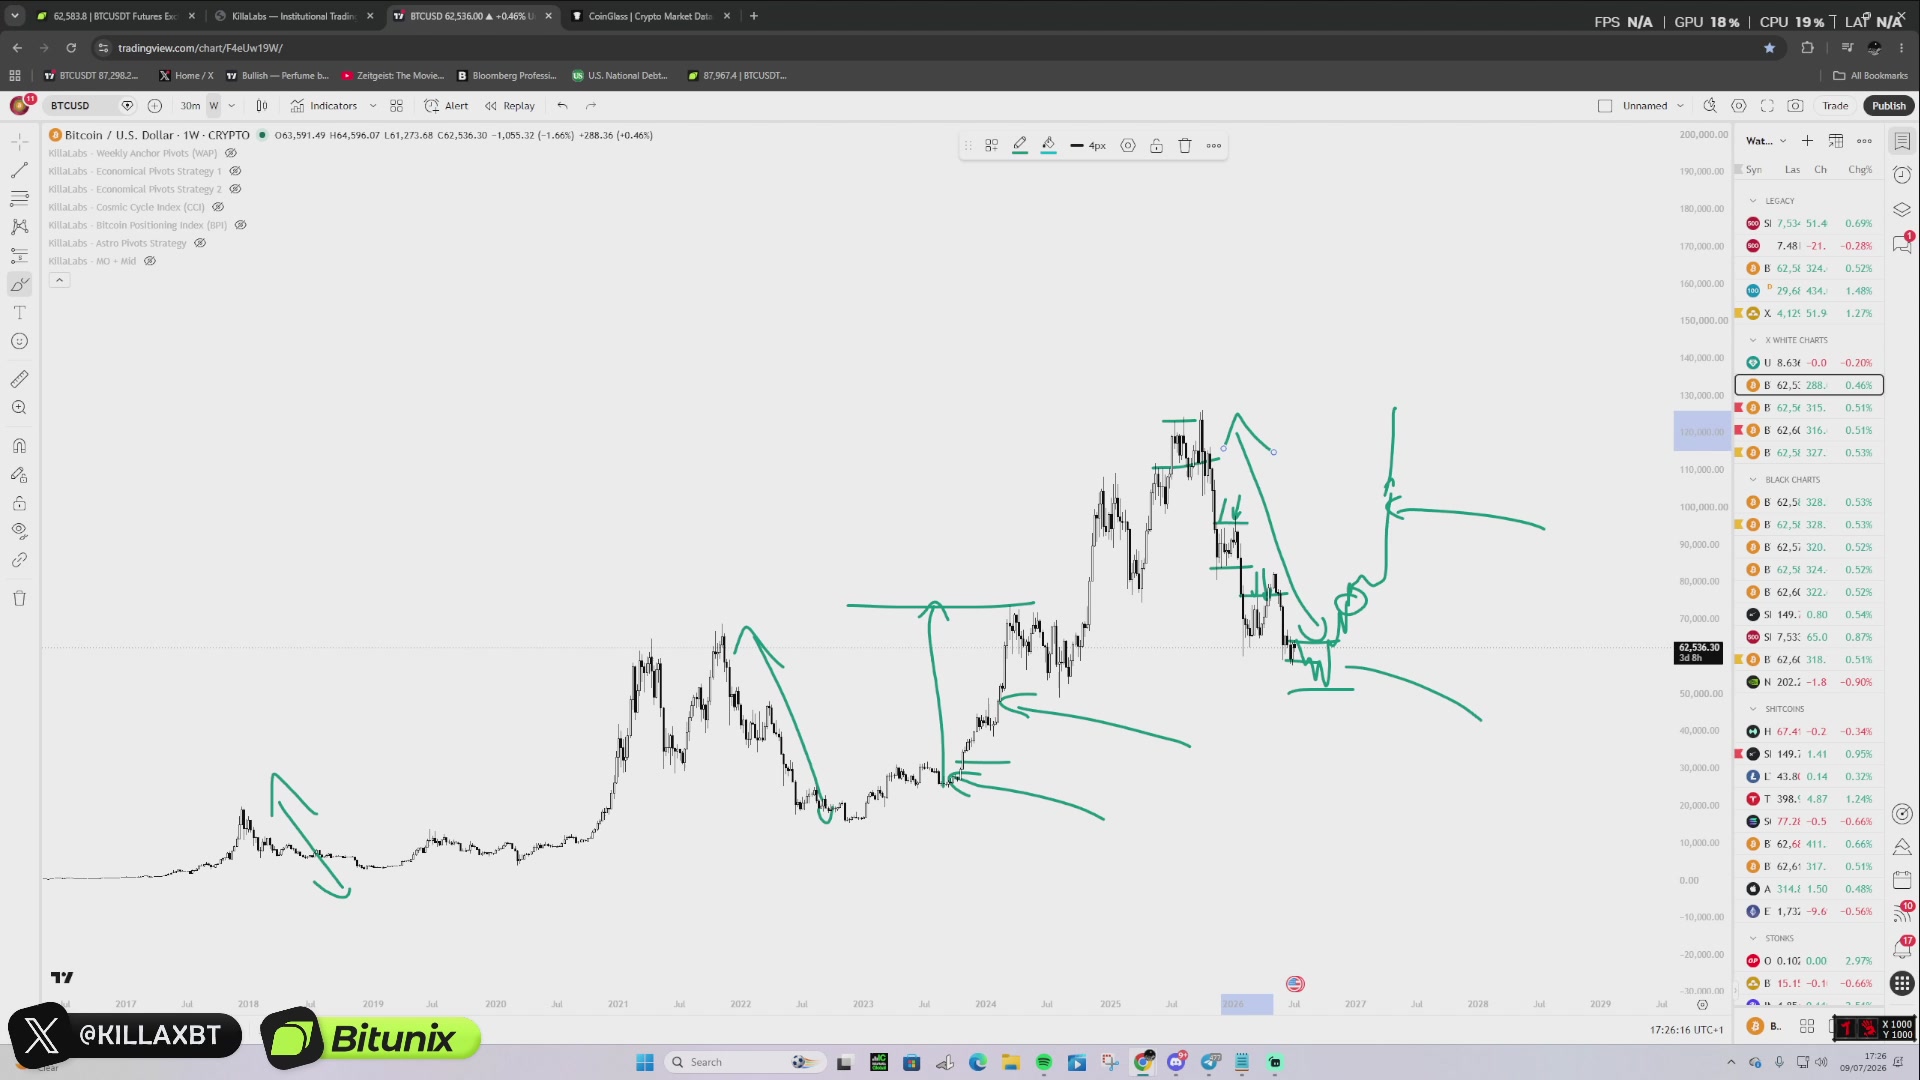Collapse the LEGACY watchlist section
1920x1080 pixels.
[x=1753, y=201]
